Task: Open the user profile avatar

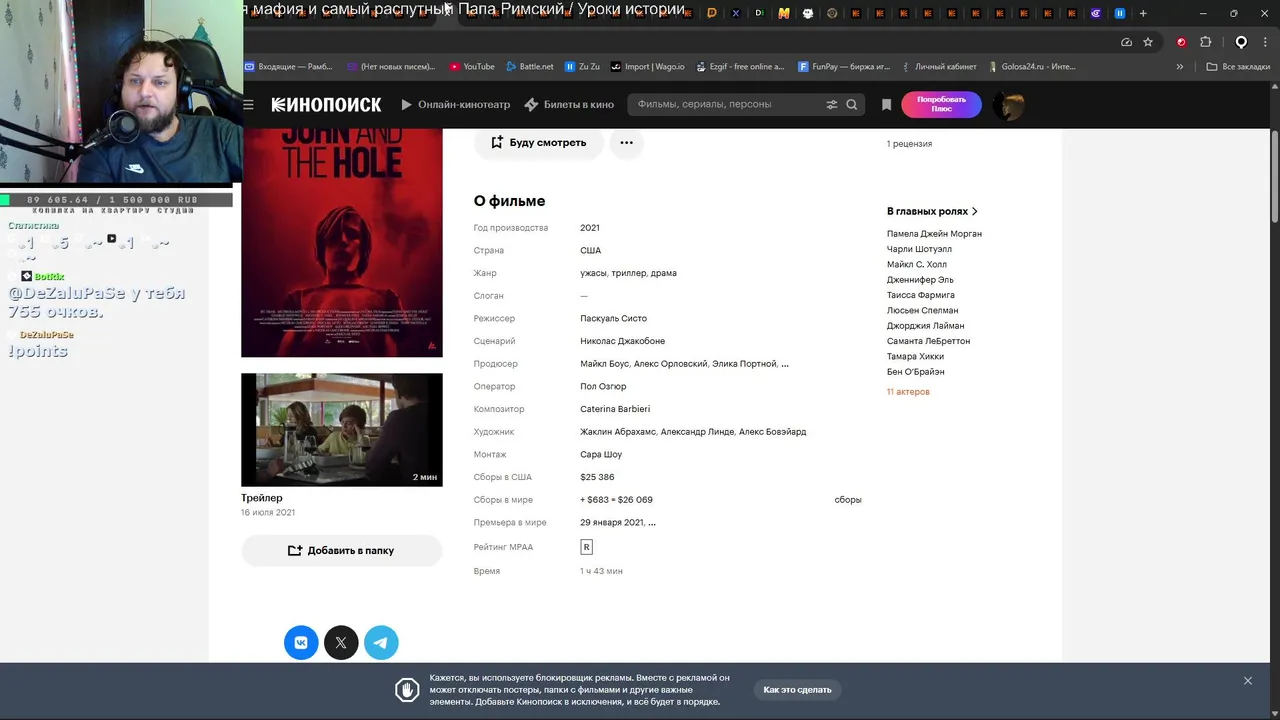Action: point(1008,105)
